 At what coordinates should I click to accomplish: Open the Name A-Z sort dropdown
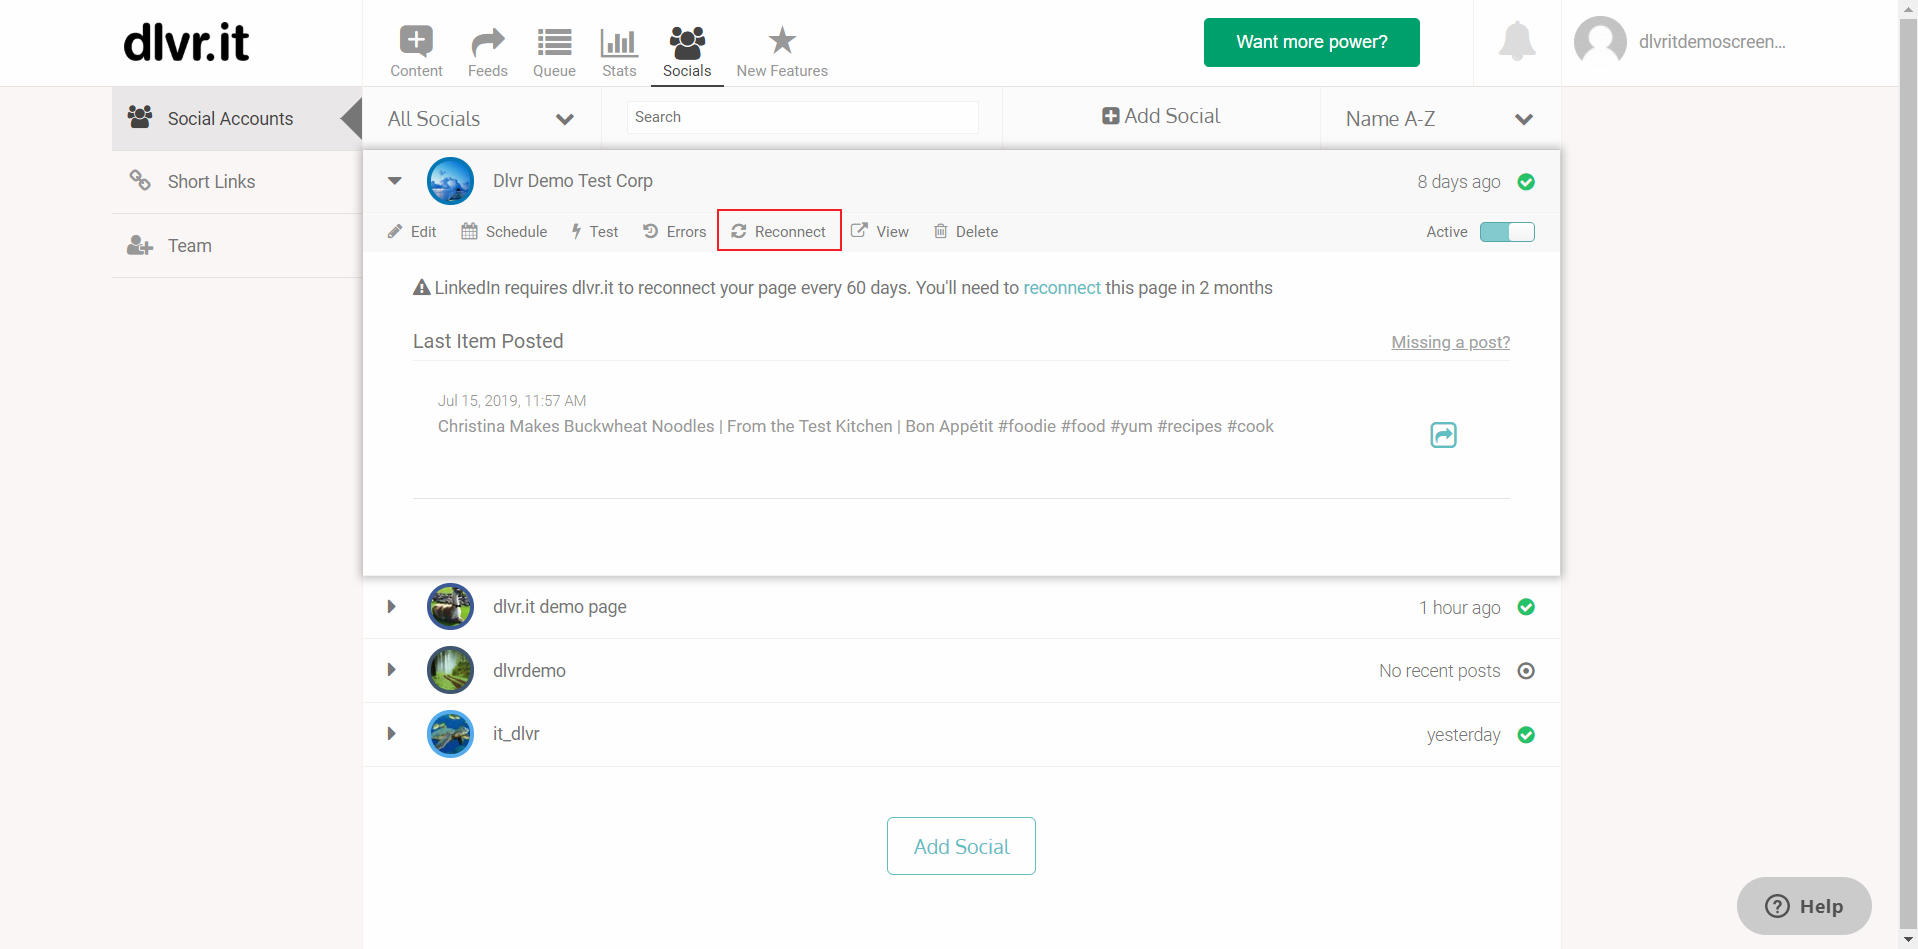tap(1440, 119)
